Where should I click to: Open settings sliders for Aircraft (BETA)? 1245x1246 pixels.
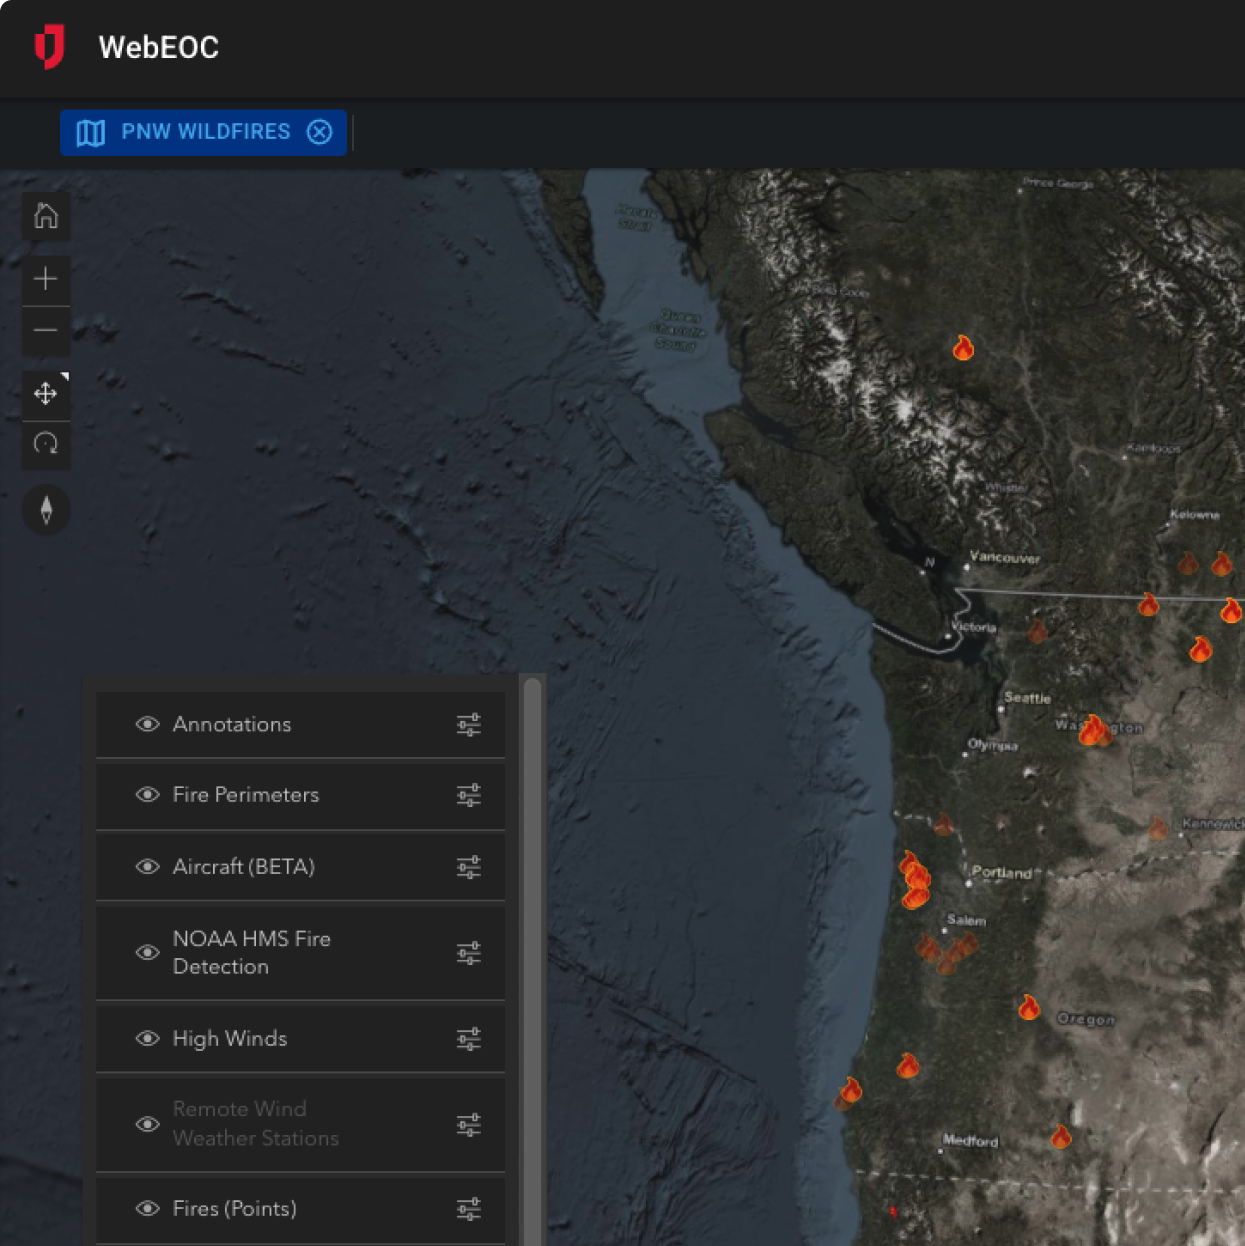pos(468,867)
